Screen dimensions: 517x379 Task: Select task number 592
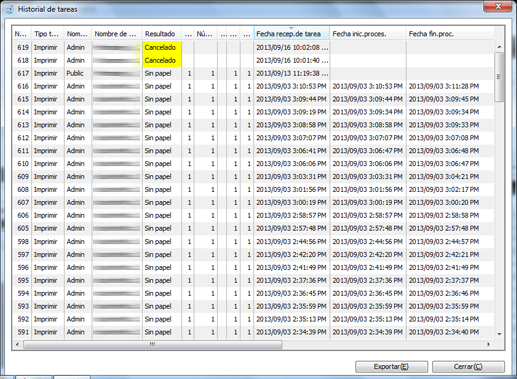pyautogui.click(x=23, y=319)
